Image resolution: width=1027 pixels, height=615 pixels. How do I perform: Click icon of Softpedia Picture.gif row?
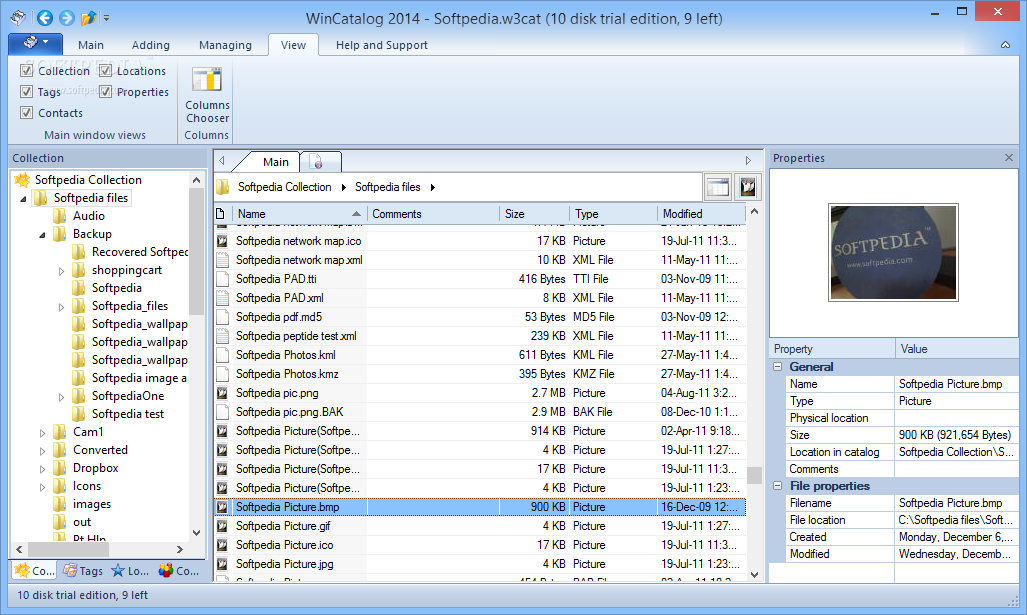[223, 526]
